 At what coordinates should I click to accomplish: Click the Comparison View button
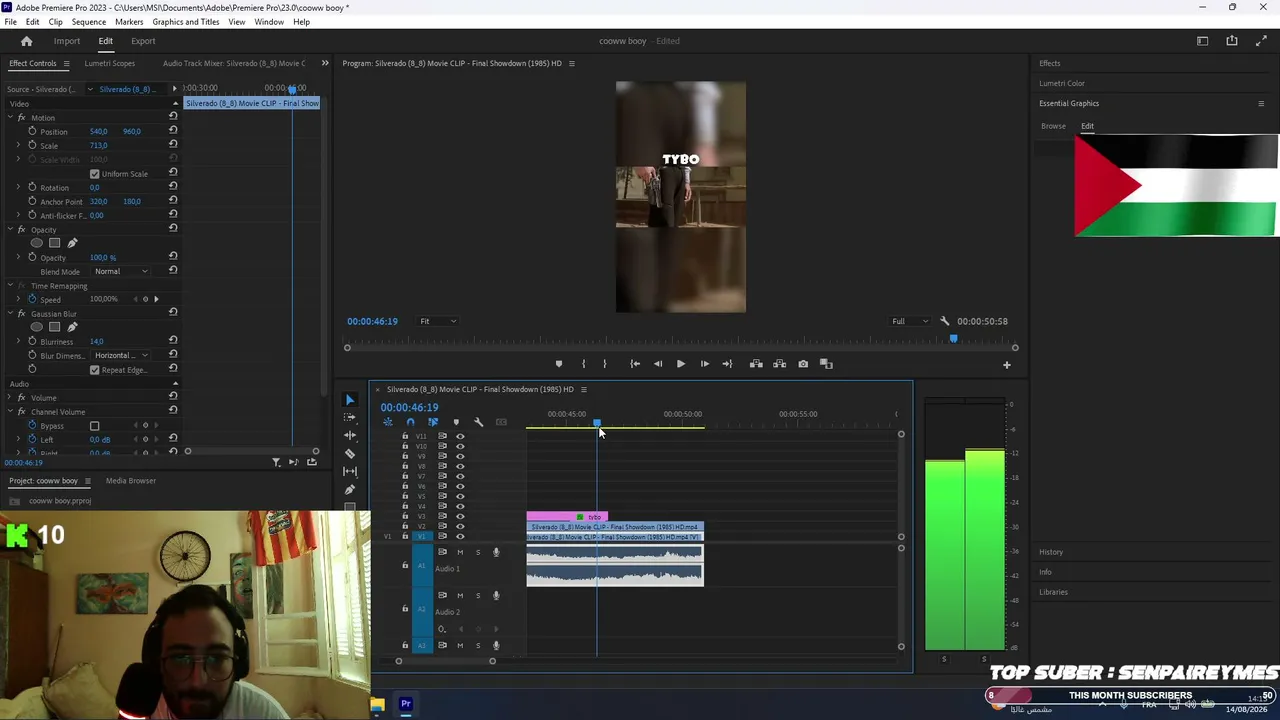coord(826,364)
